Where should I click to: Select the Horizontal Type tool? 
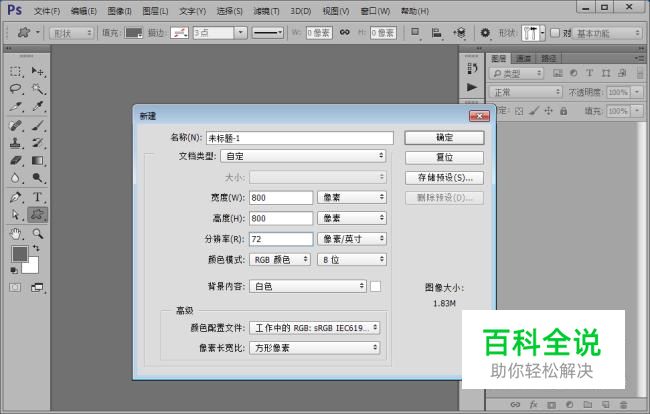pyautogui.click(x=38, y=197)
